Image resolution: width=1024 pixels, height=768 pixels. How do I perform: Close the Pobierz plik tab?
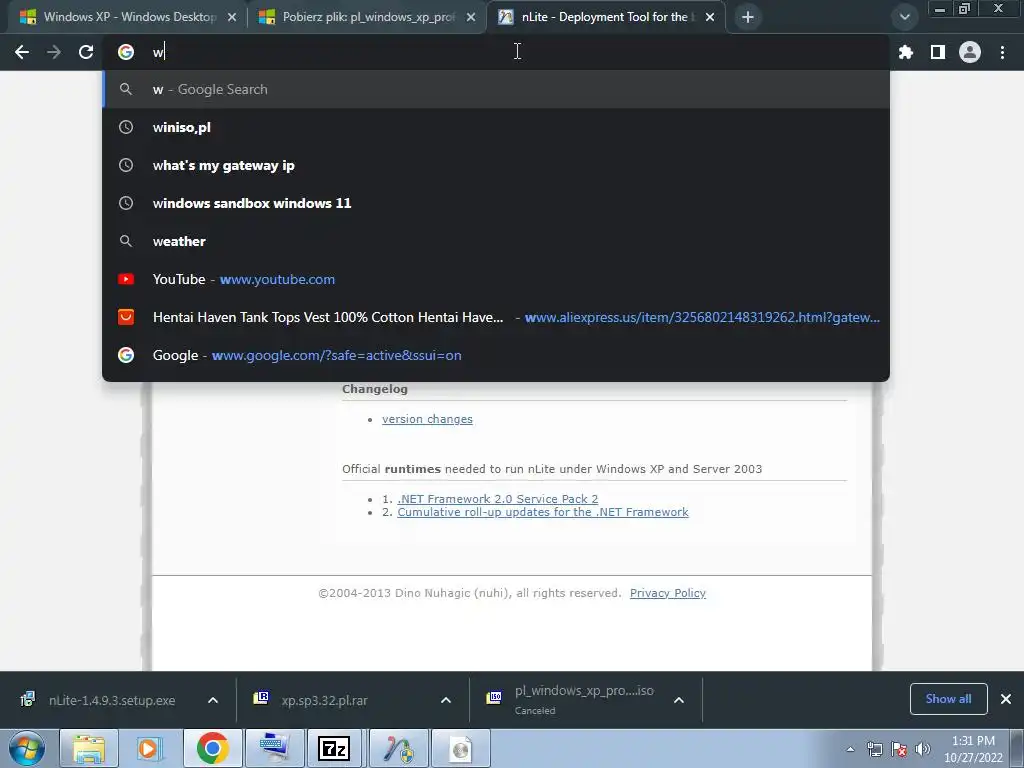pyautogui.click(x=471, y=17)
